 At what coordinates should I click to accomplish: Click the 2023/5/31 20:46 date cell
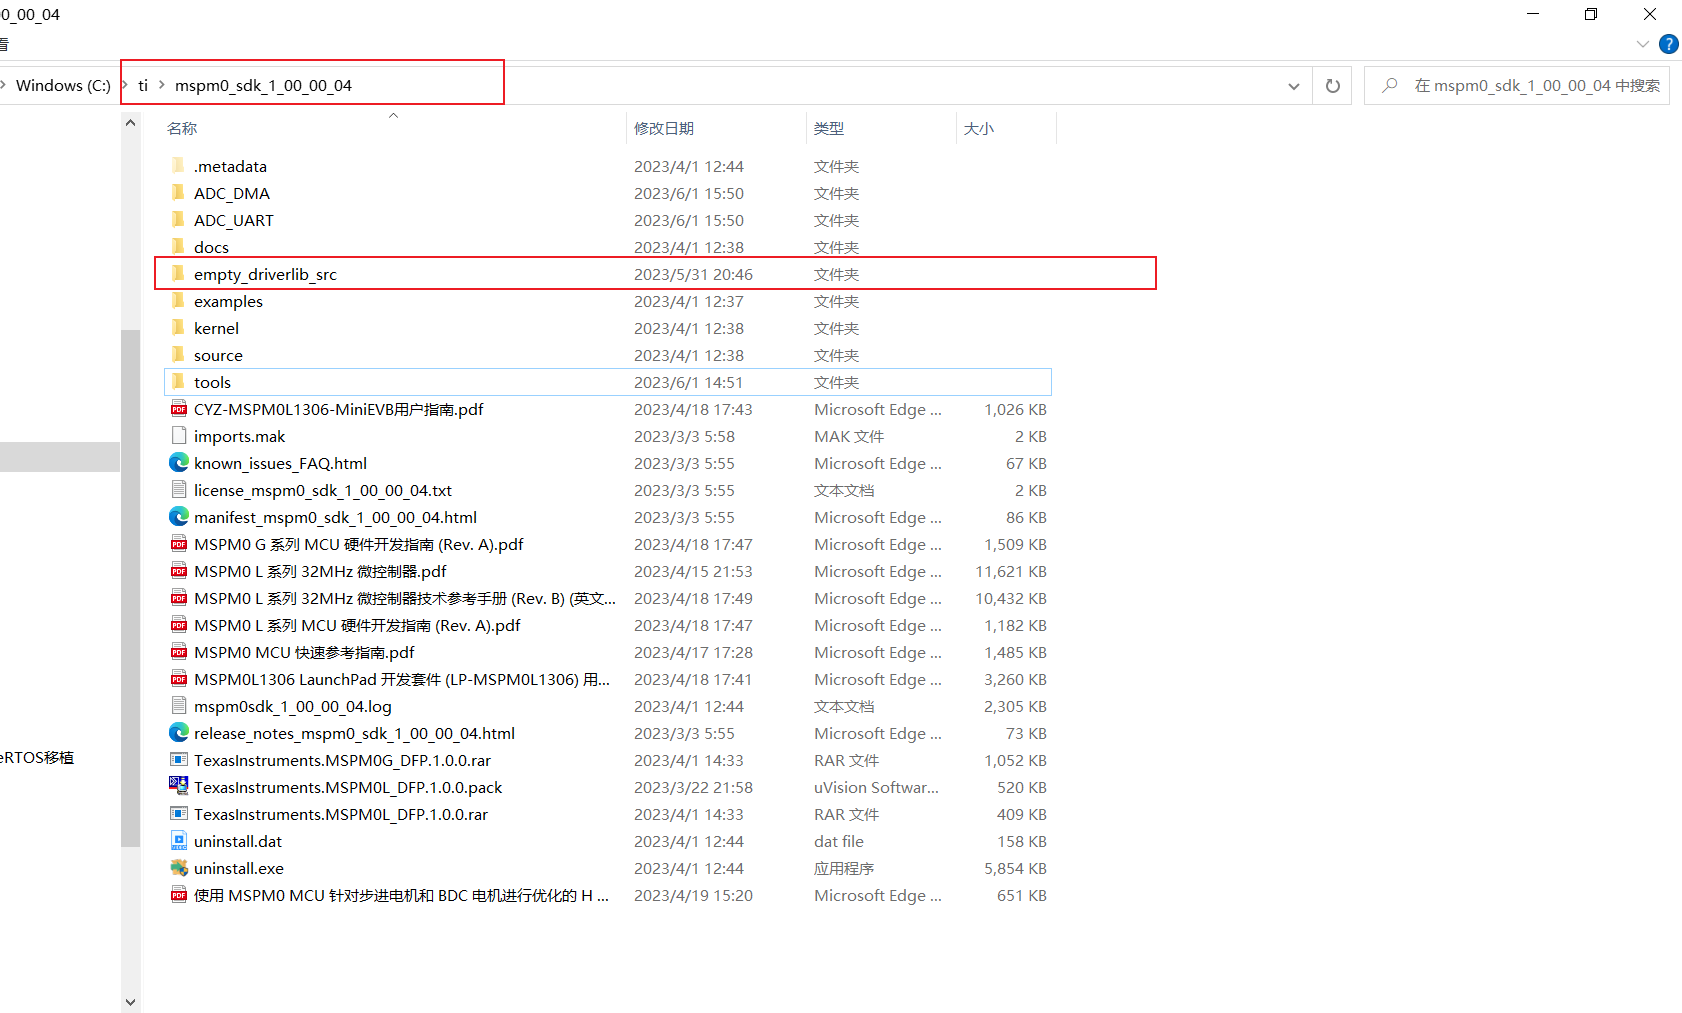point(693,274)
